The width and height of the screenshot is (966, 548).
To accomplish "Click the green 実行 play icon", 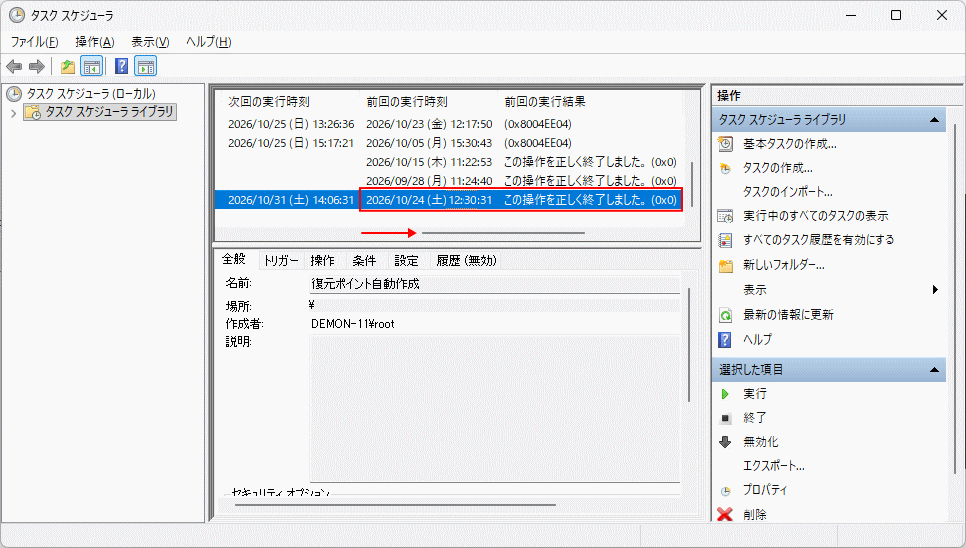I will click(x=725, y=394).
